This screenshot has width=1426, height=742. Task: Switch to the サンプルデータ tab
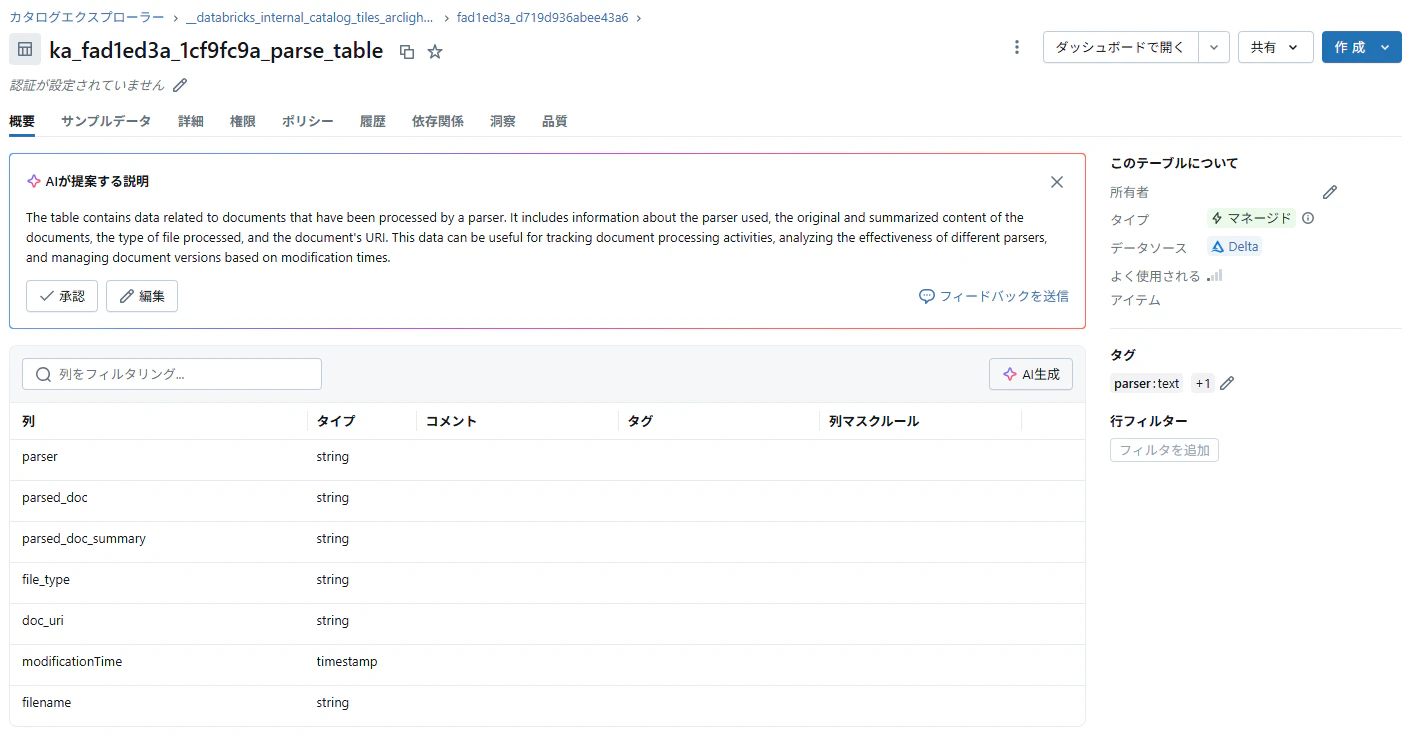pos(106,121)
